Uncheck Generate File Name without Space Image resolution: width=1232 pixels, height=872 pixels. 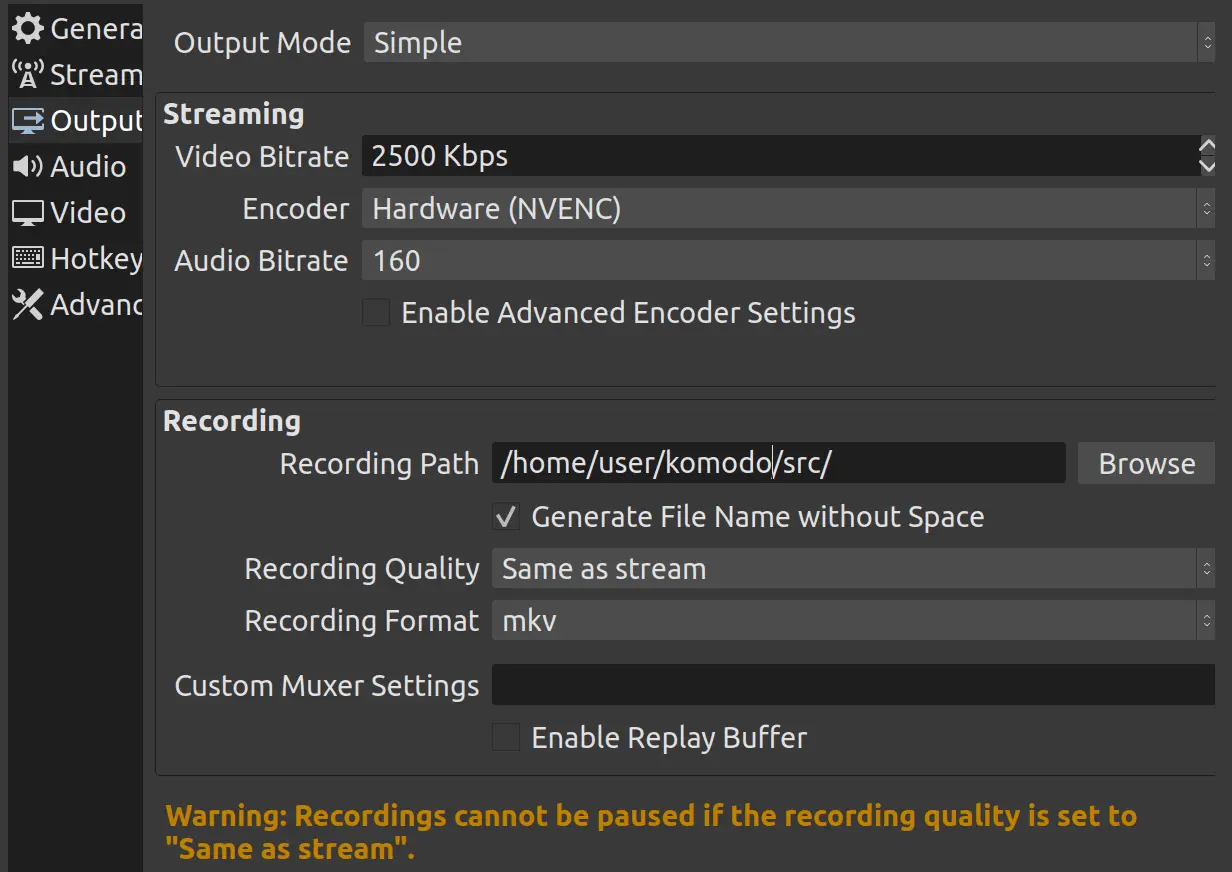(x=506, y=517)
